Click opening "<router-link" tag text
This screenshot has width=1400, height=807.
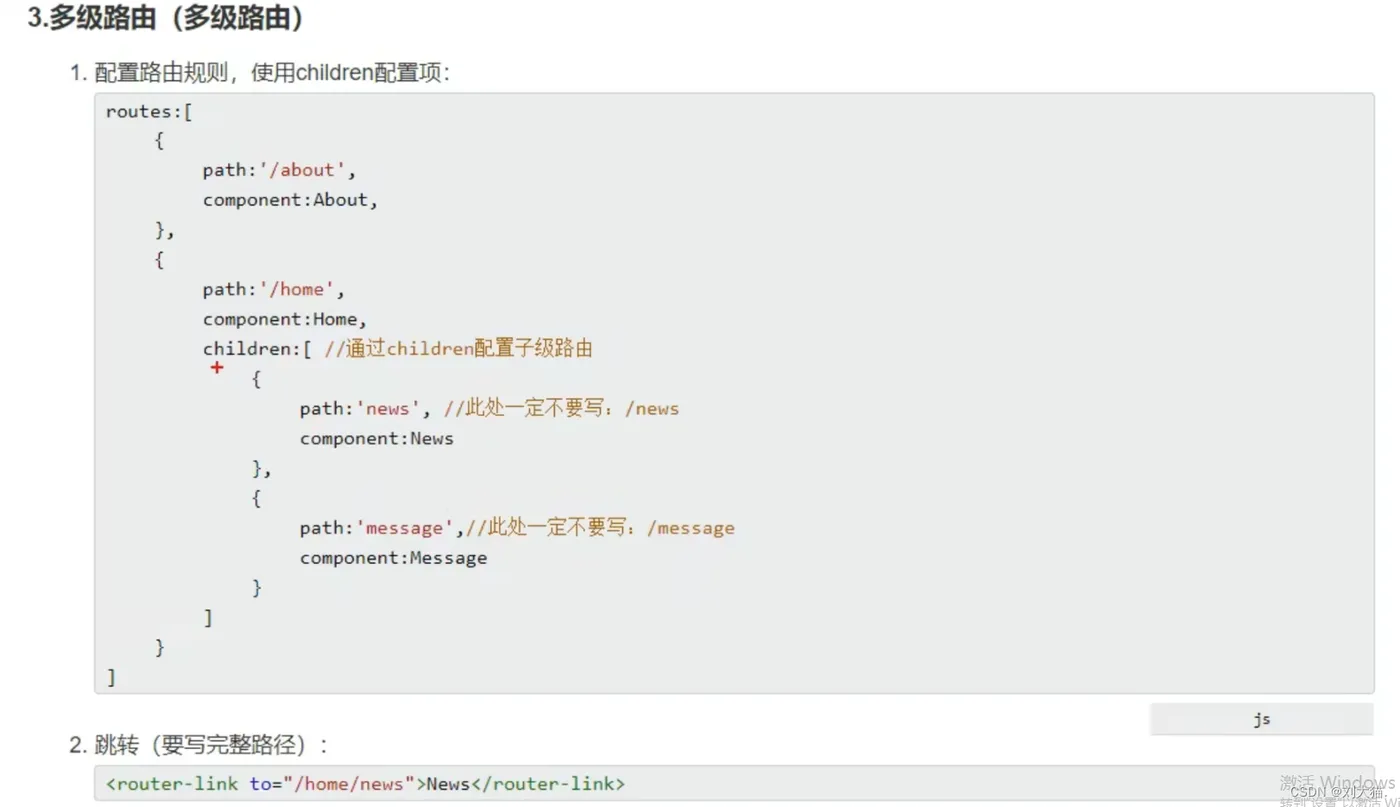172,784
